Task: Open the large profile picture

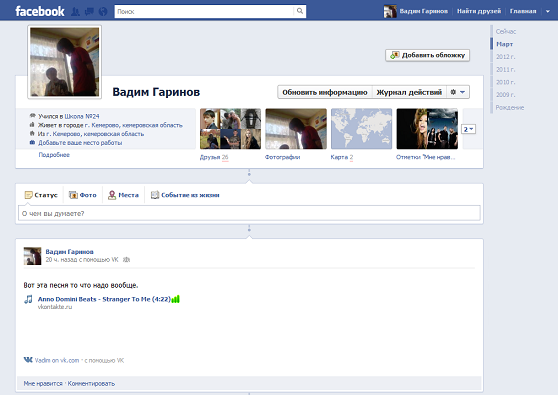Action: [x=64, y=62]
